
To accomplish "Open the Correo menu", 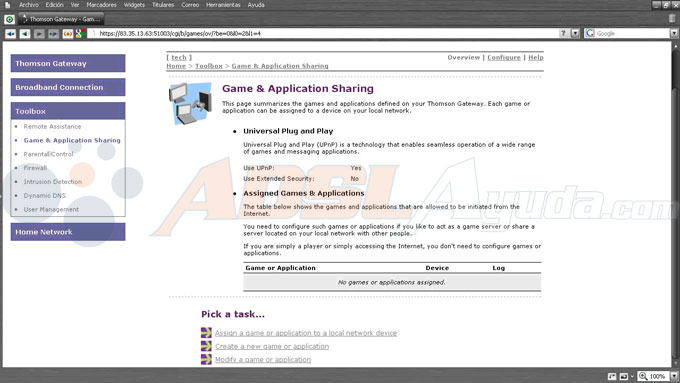I will (x=190, y=5).
